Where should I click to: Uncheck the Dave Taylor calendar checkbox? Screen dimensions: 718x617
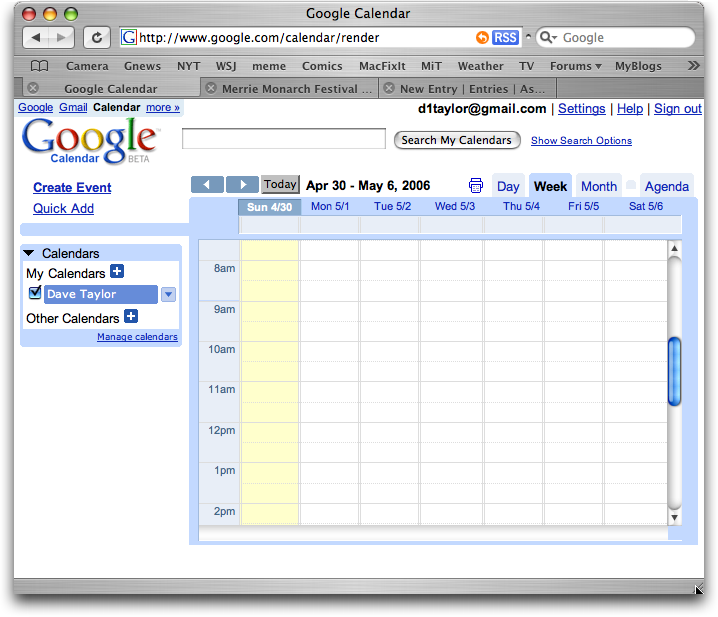[x=35, y=293]
